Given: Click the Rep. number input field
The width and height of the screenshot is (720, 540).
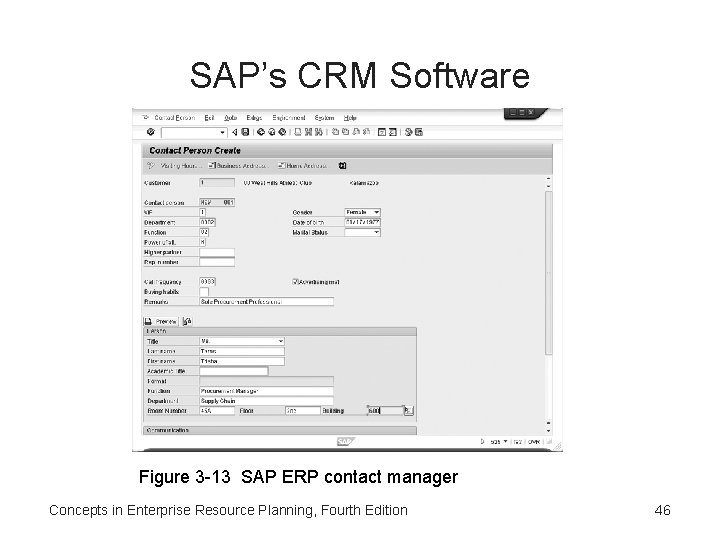Looking at the screenshot, I should pyautogui.click(x=217, y=262).
